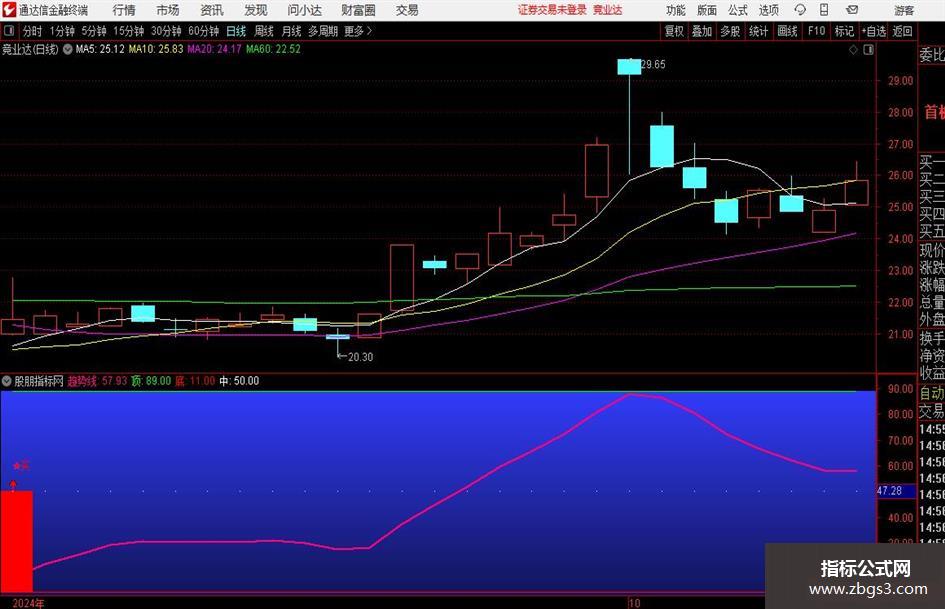Screen dimensions: 945x609
Task: Switch to 分时 period tab
Action: [x=33, y=31]
